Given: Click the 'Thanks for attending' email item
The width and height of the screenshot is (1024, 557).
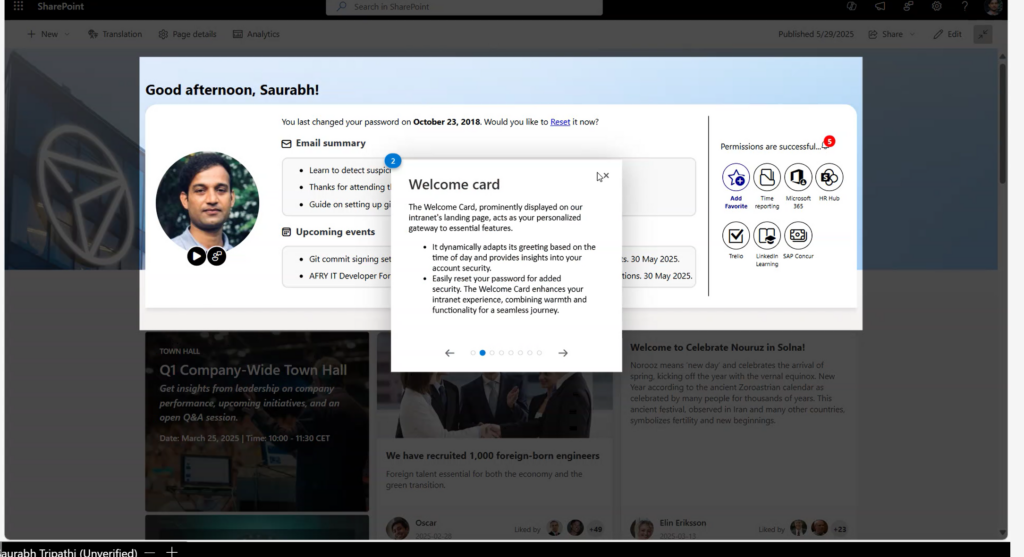Looking at the screenshot, I should [x=349, y=187].
